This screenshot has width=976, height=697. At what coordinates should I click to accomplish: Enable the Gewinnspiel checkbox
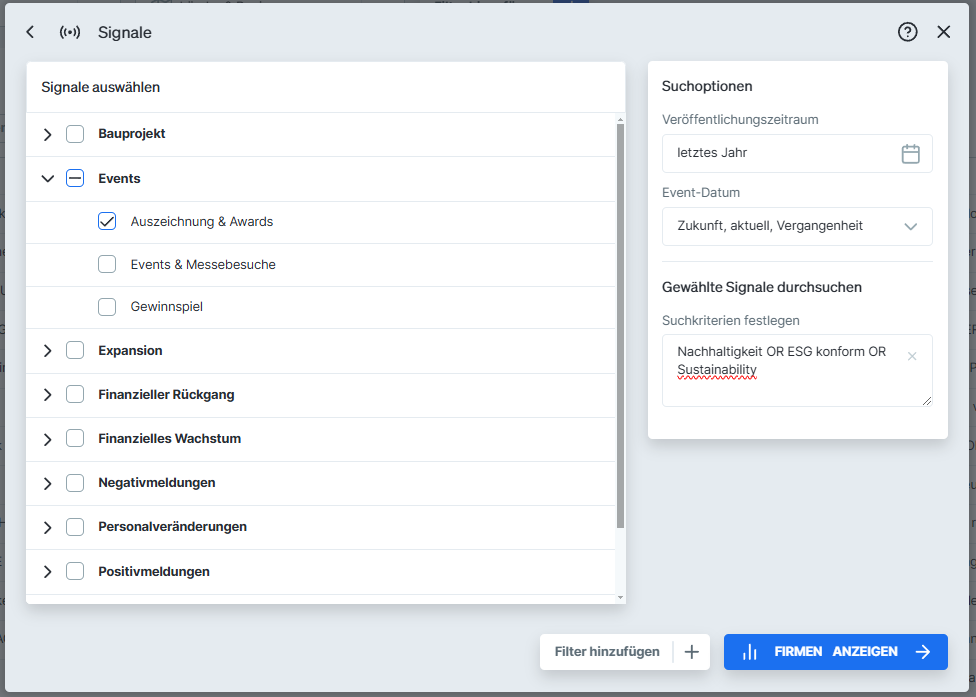[107, 306]
